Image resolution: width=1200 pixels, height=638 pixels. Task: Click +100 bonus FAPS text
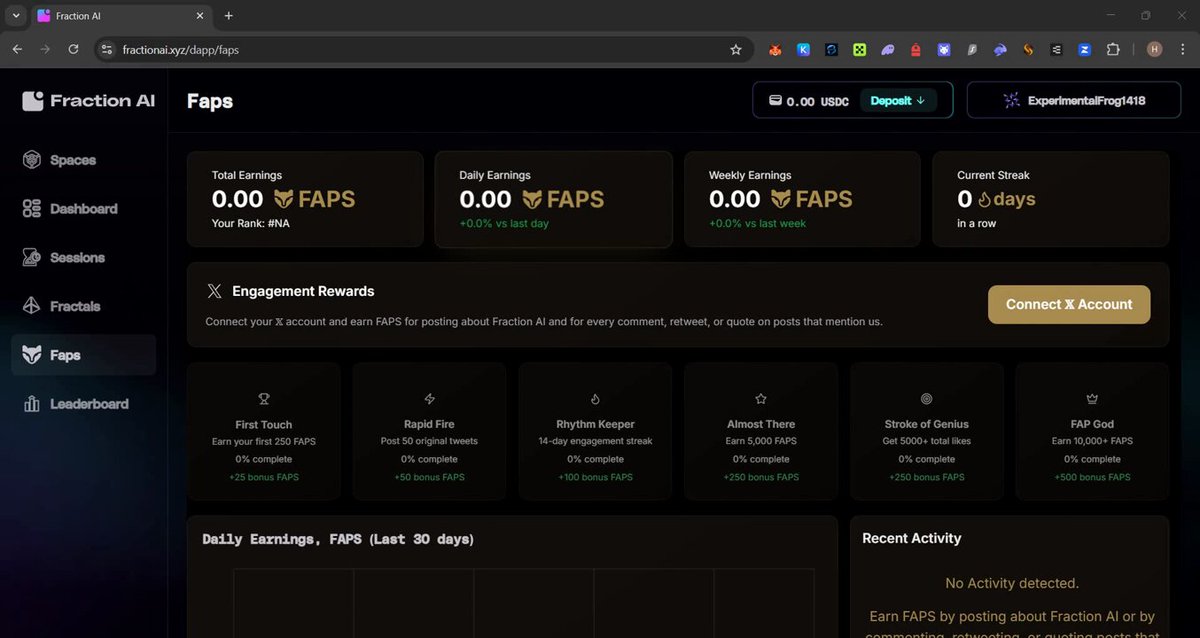coord(595,477)
